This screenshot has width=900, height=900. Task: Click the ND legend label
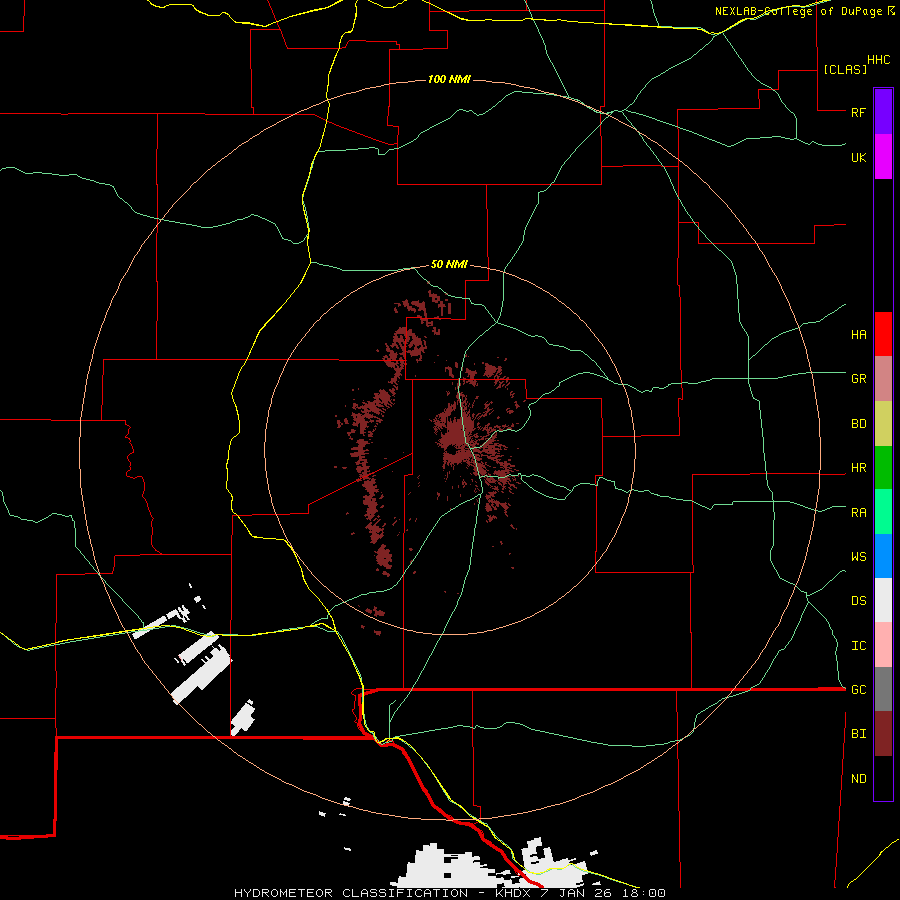pyautogui.click(x=858, y=779)
